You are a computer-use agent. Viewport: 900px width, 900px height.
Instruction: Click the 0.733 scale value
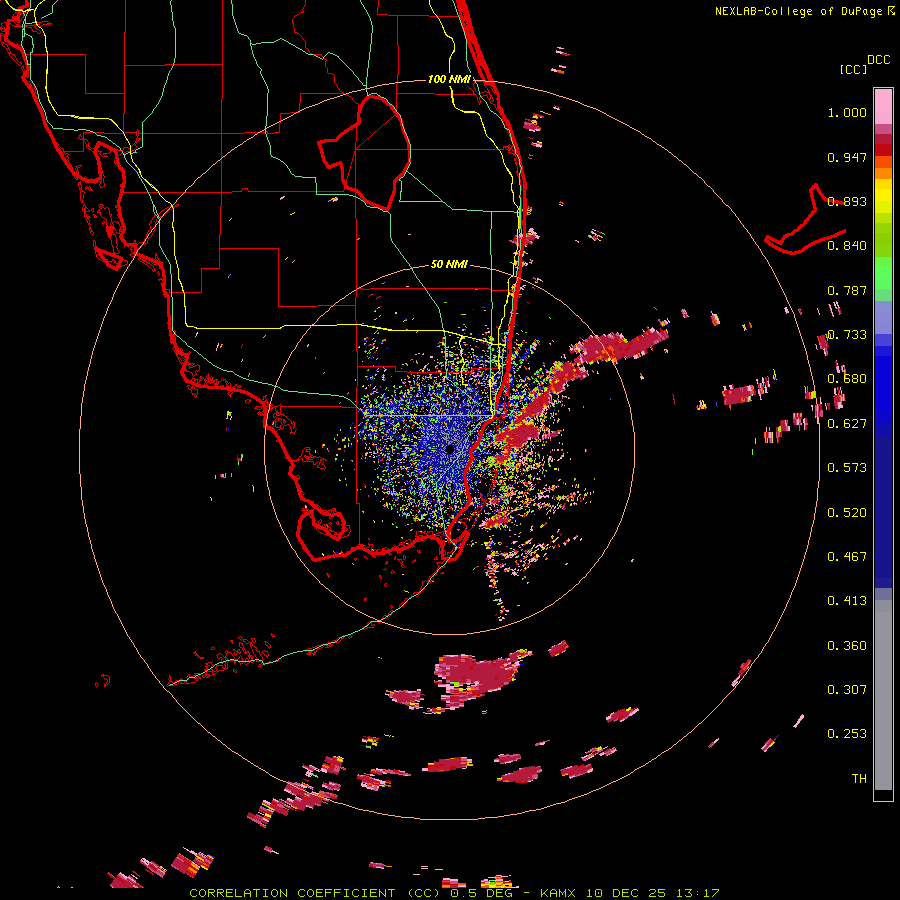[847, 335]
